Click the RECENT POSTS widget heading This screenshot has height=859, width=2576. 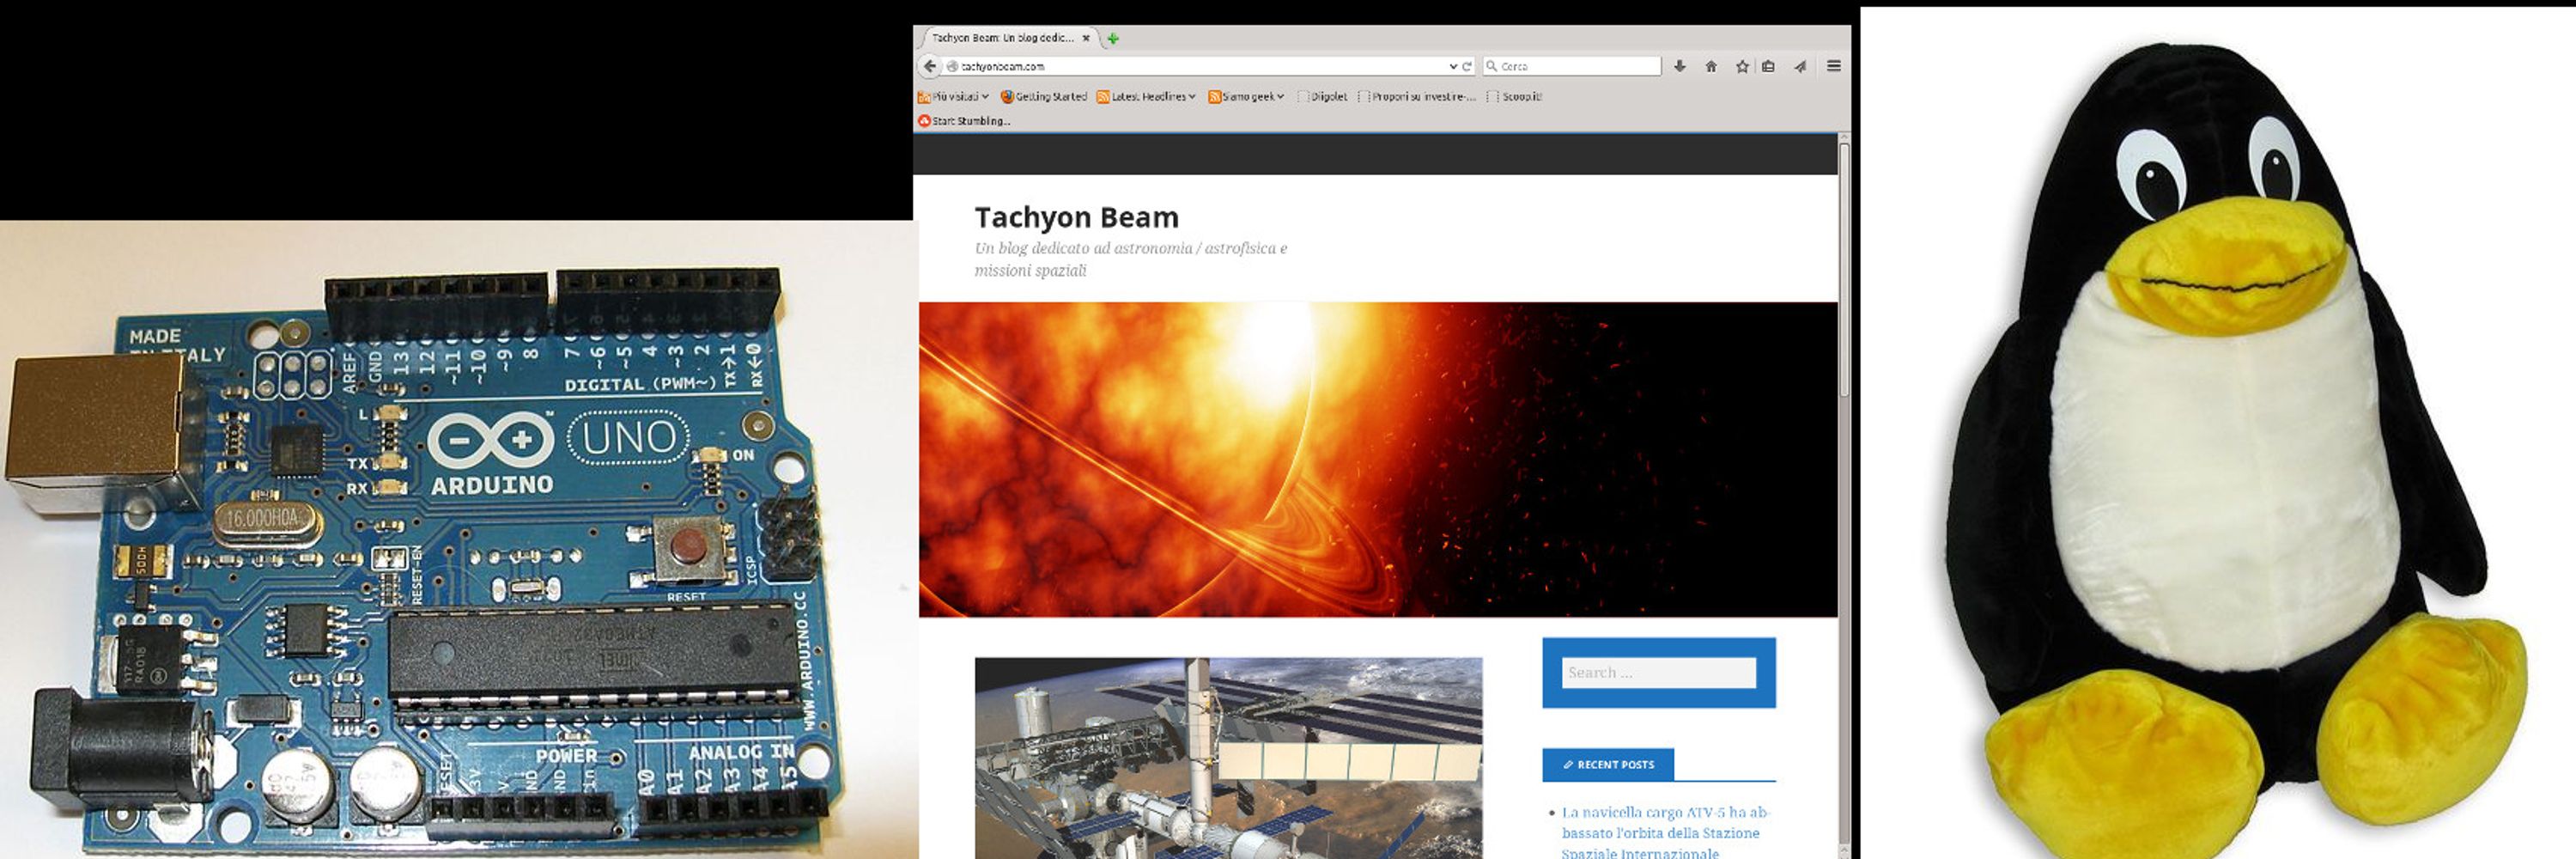(x=1608, y=764)
